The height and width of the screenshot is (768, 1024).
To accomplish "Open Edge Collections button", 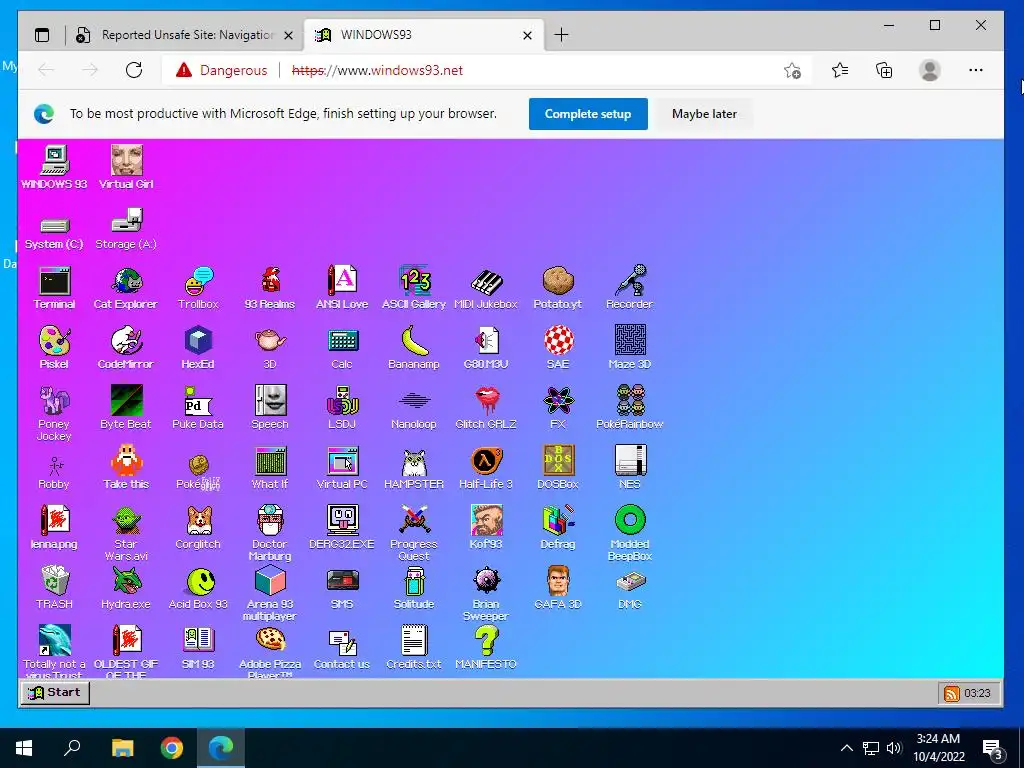I will [x=884, y=70].
